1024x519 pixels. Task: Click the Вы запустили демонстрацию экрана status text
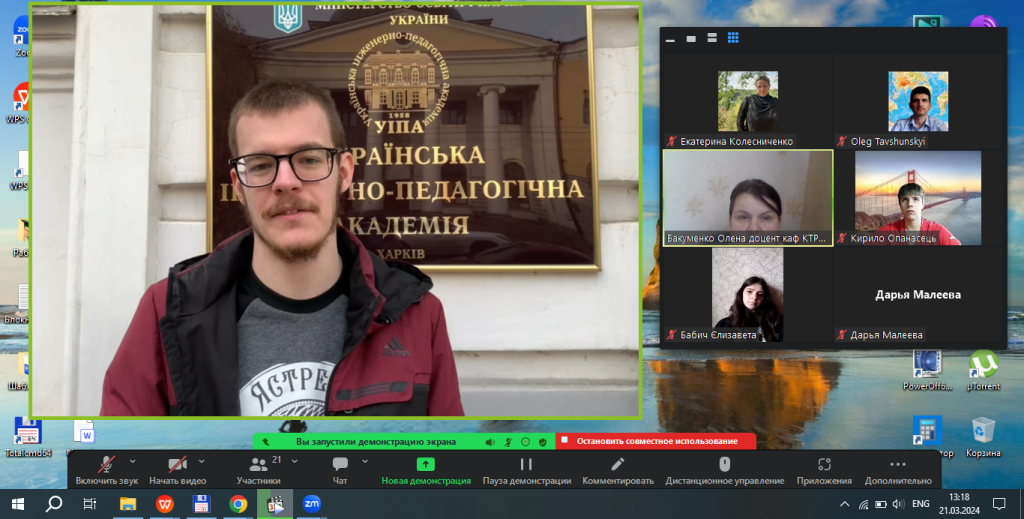click(376, 442)
